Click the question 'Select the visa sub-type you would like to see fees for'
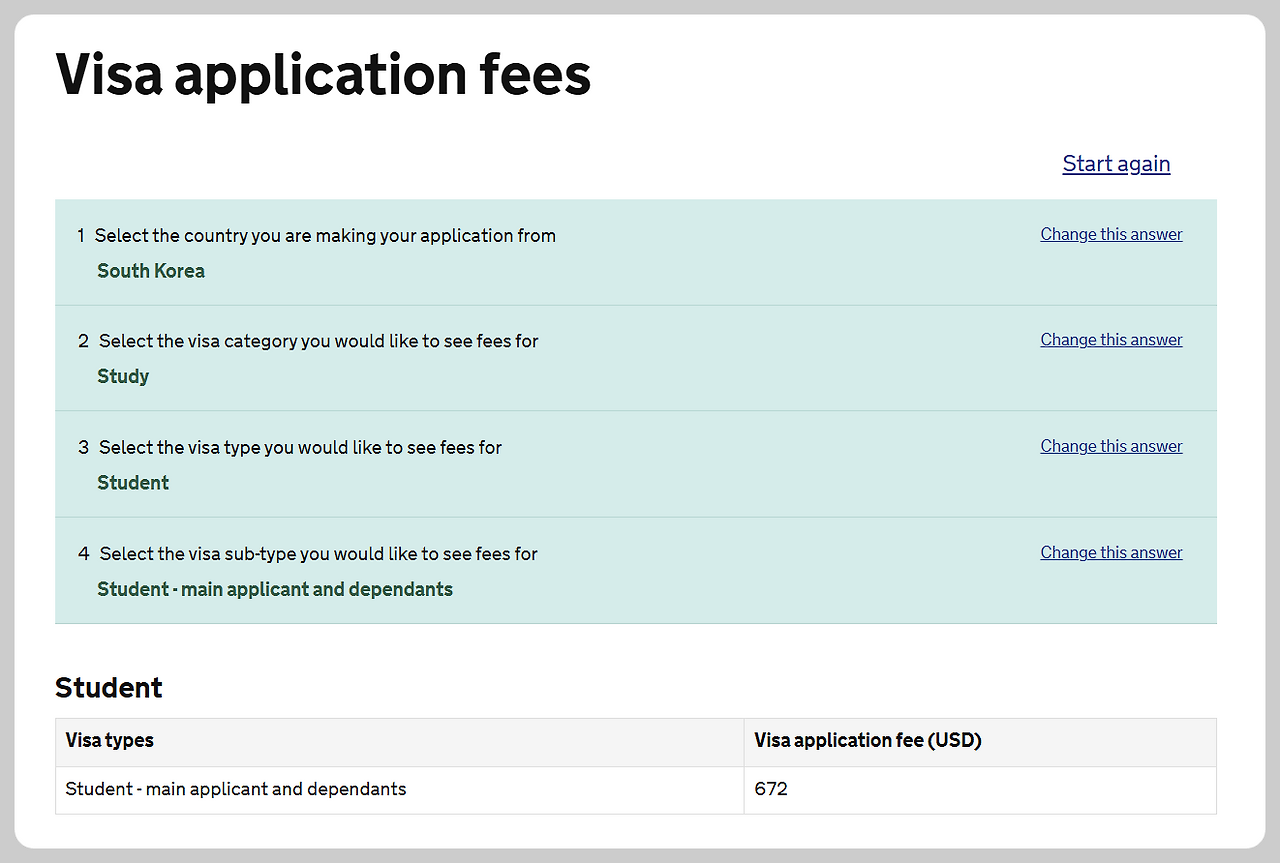Screen dimensions: 1280x863 click(x=319, y=553)
